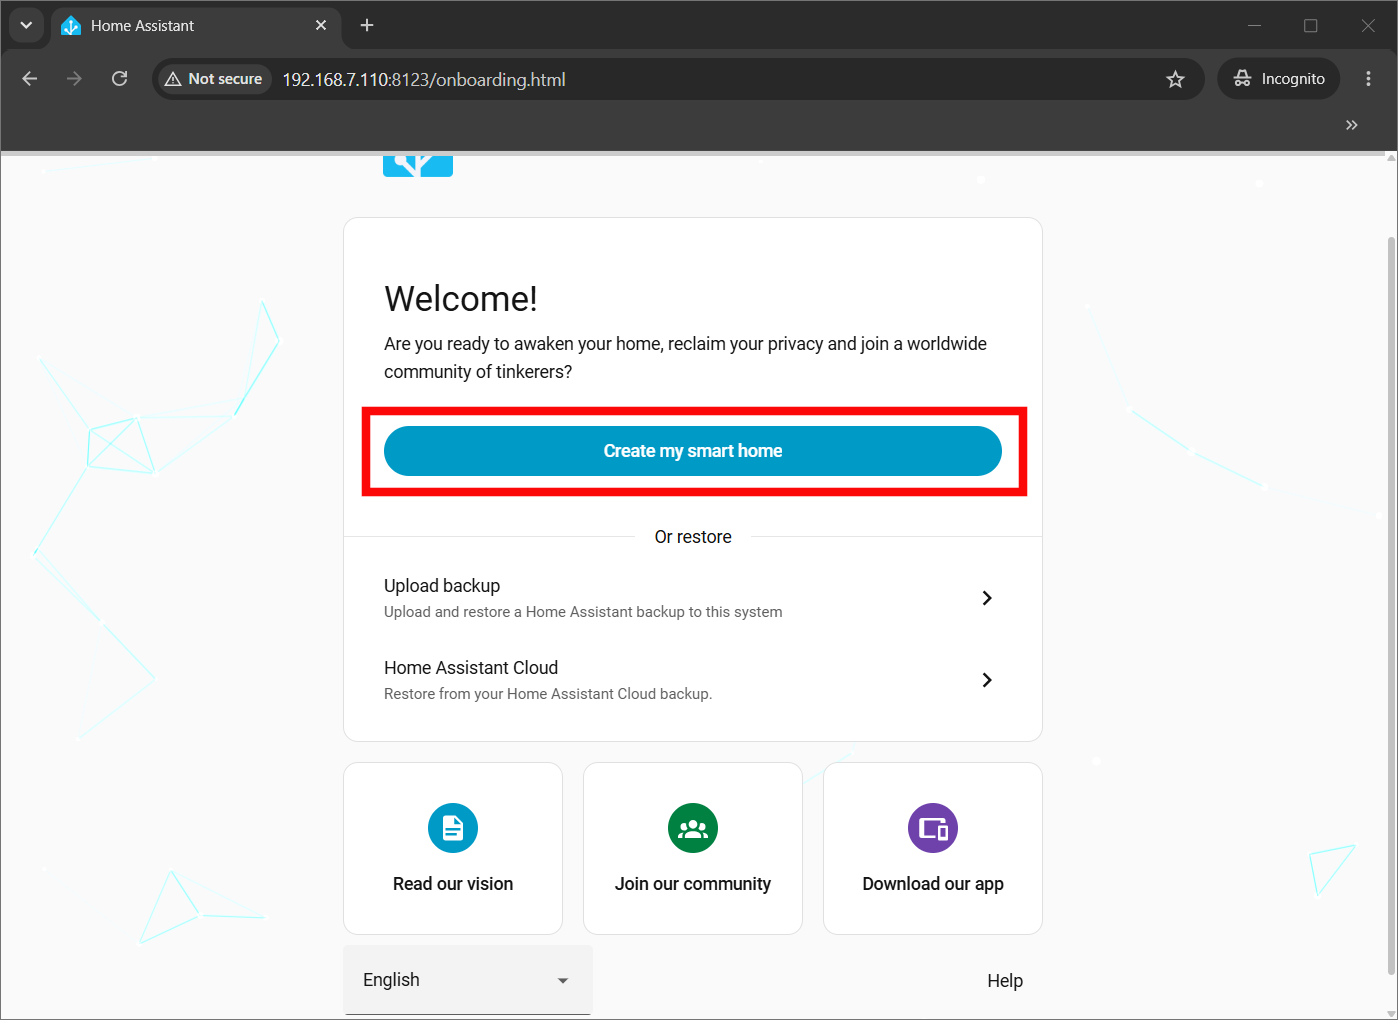
Task: Reload the onboarding page
Action: pos(119,79)
